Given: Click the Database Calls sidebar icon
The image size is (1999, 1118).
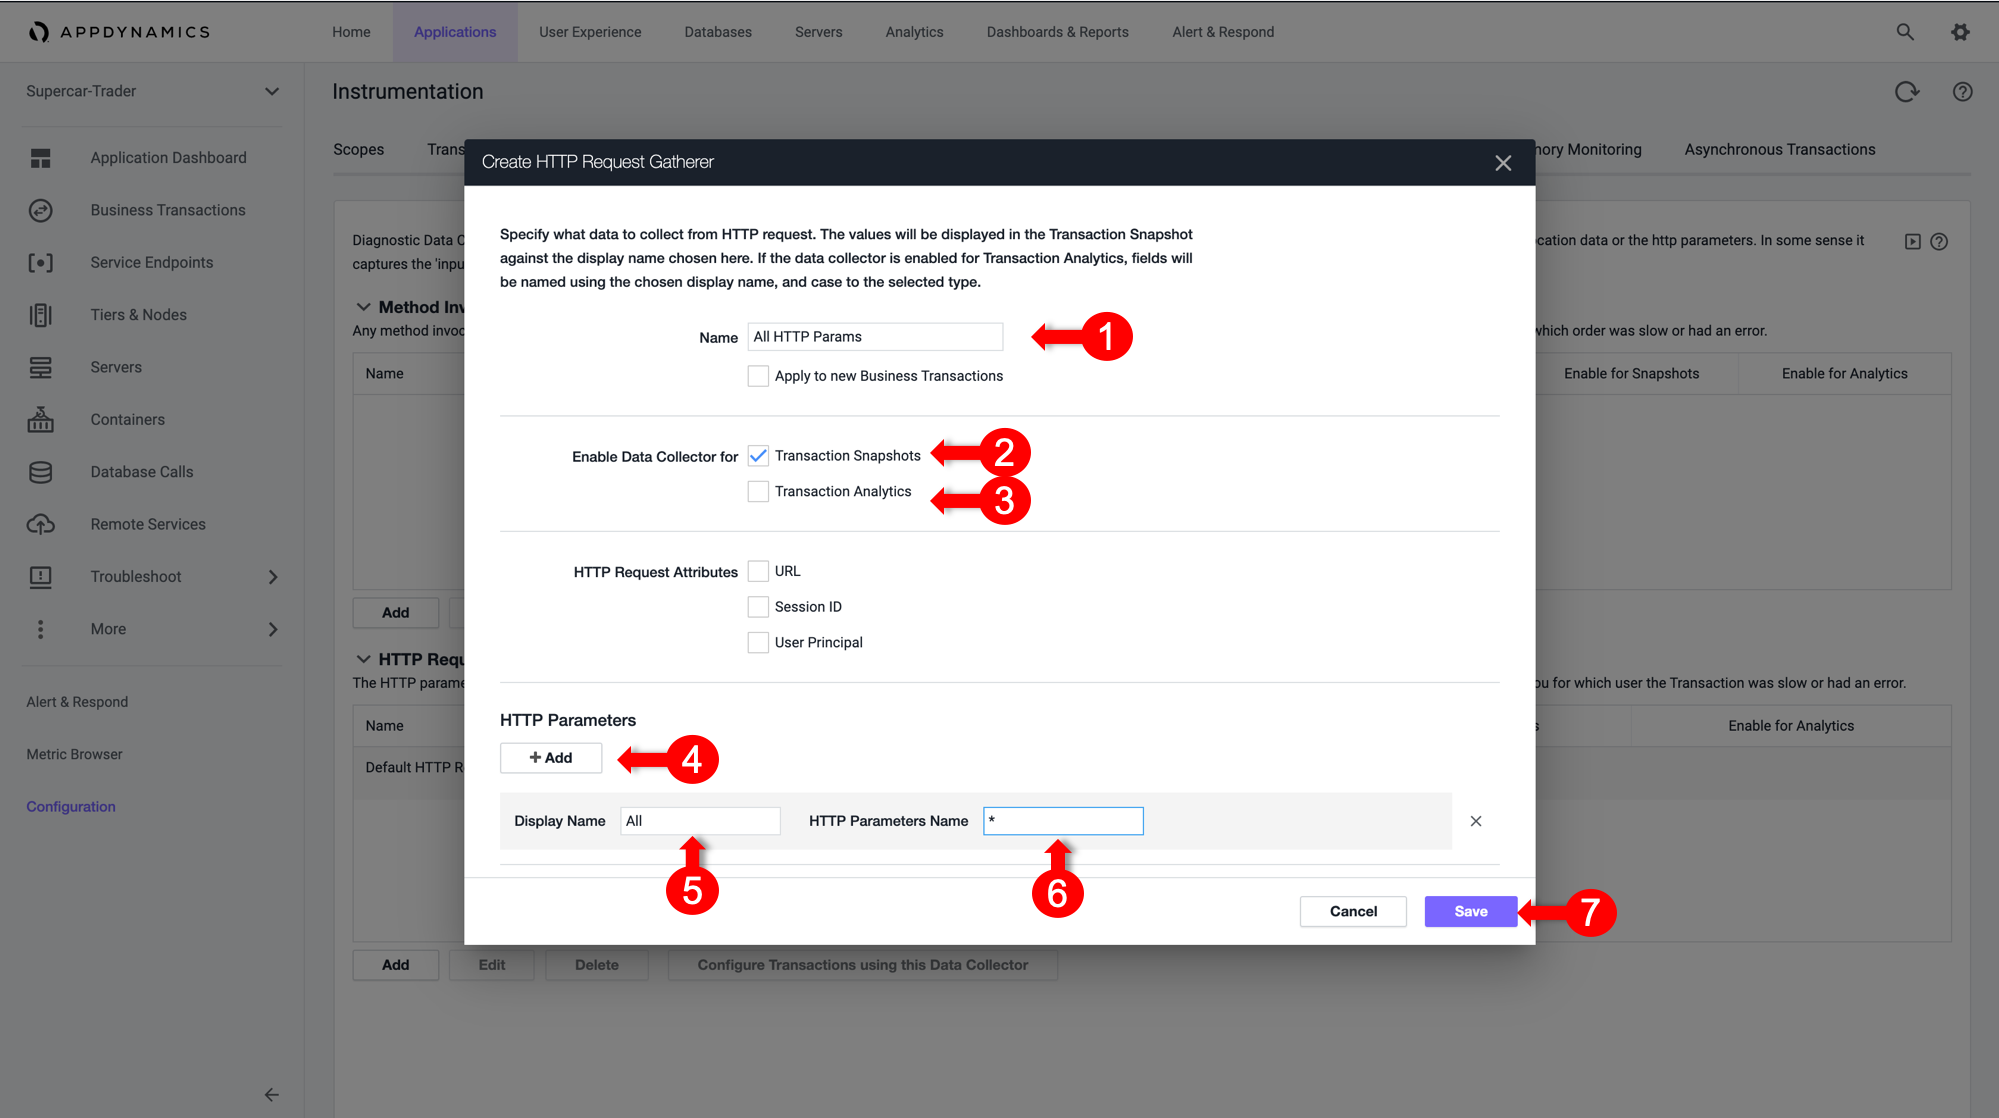Looking at the screenshot, I should pyautogui.click(x=40, y=472).
